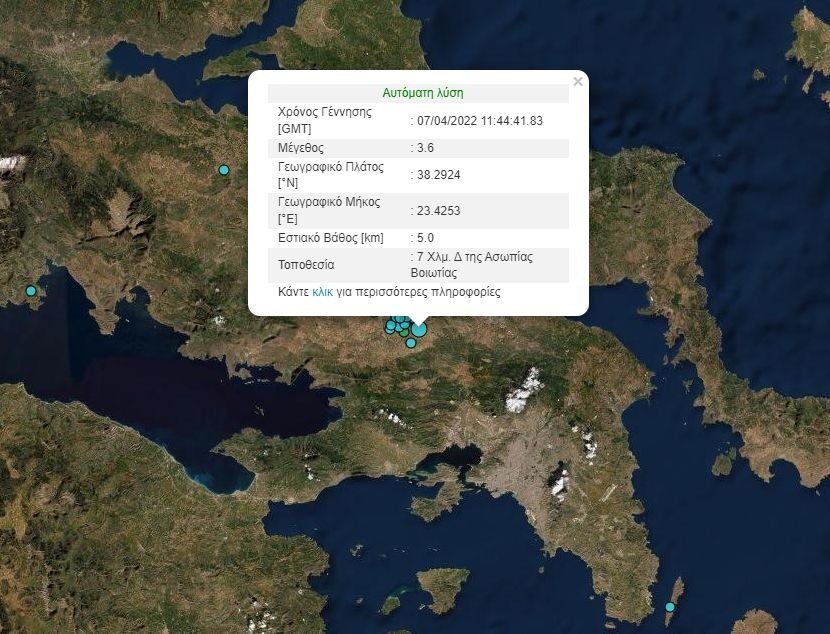Select the earthquake marker at far left edge
This screenshot has width=830, height=634.
click(31, 291)
